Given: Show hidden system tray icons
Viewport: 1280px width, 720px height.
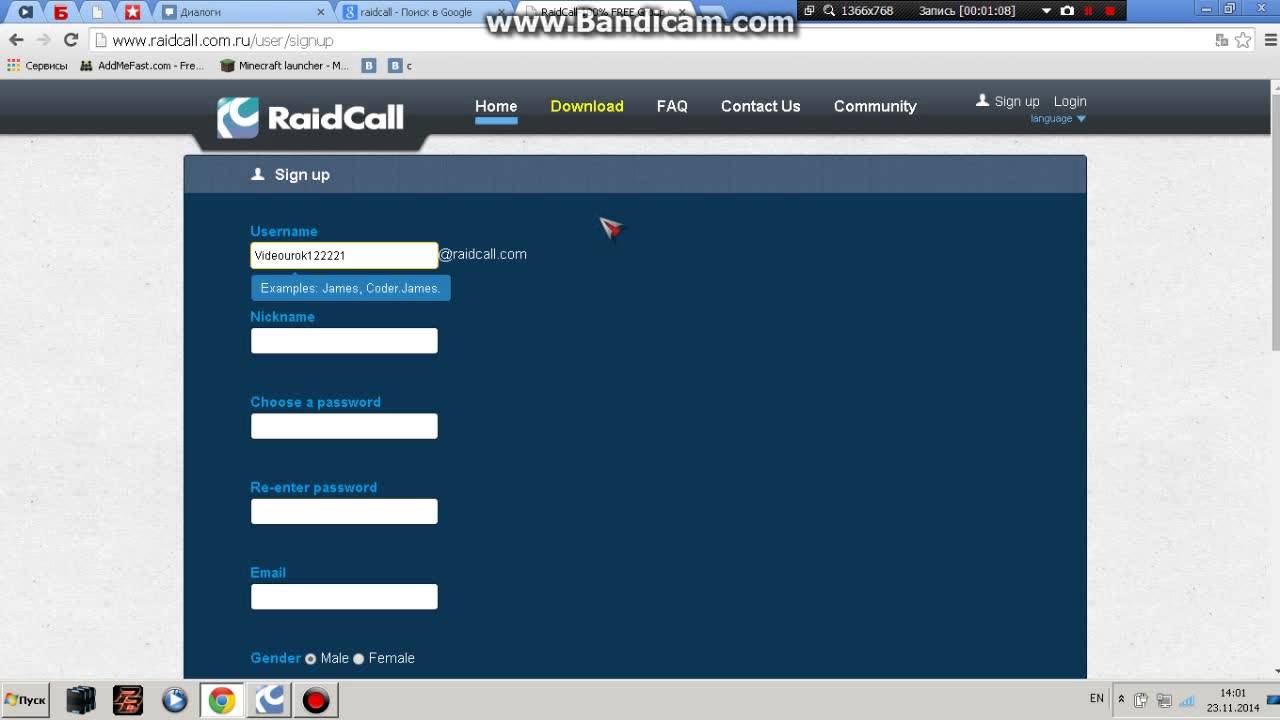Looking at the screenshot, I should 1121,700.
